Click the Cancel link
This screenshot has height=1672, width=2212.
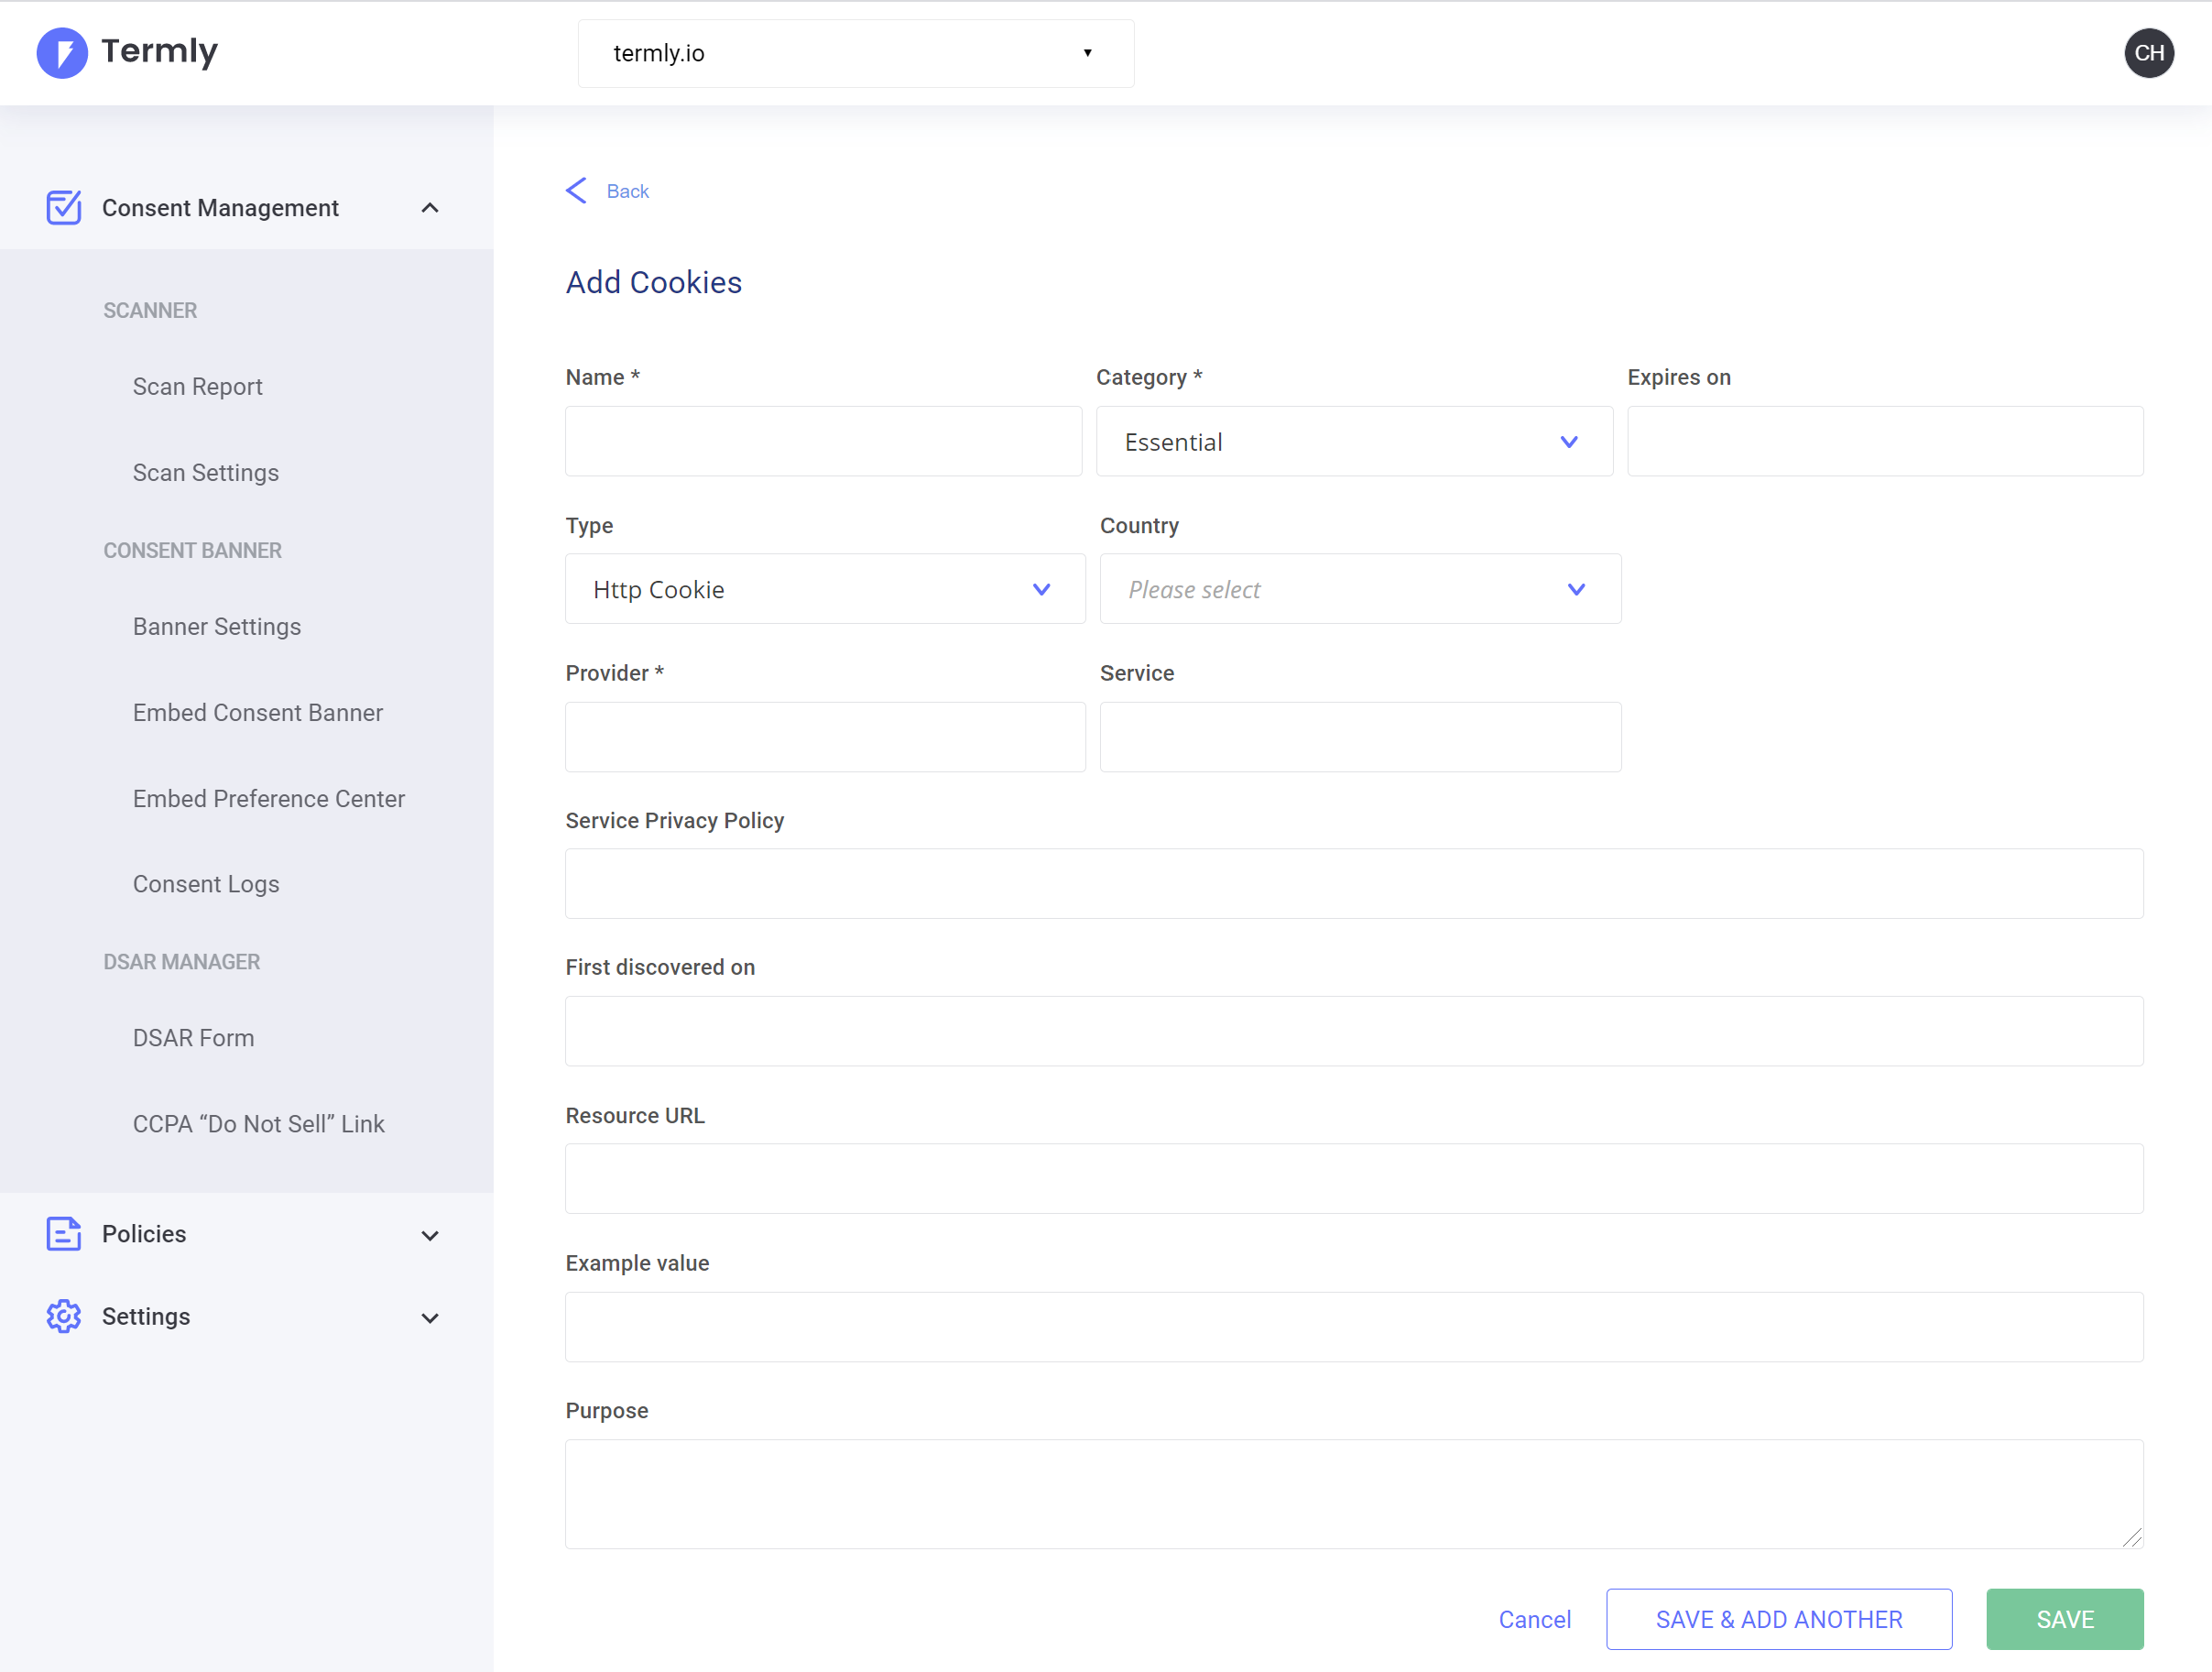[1534, 1619]
